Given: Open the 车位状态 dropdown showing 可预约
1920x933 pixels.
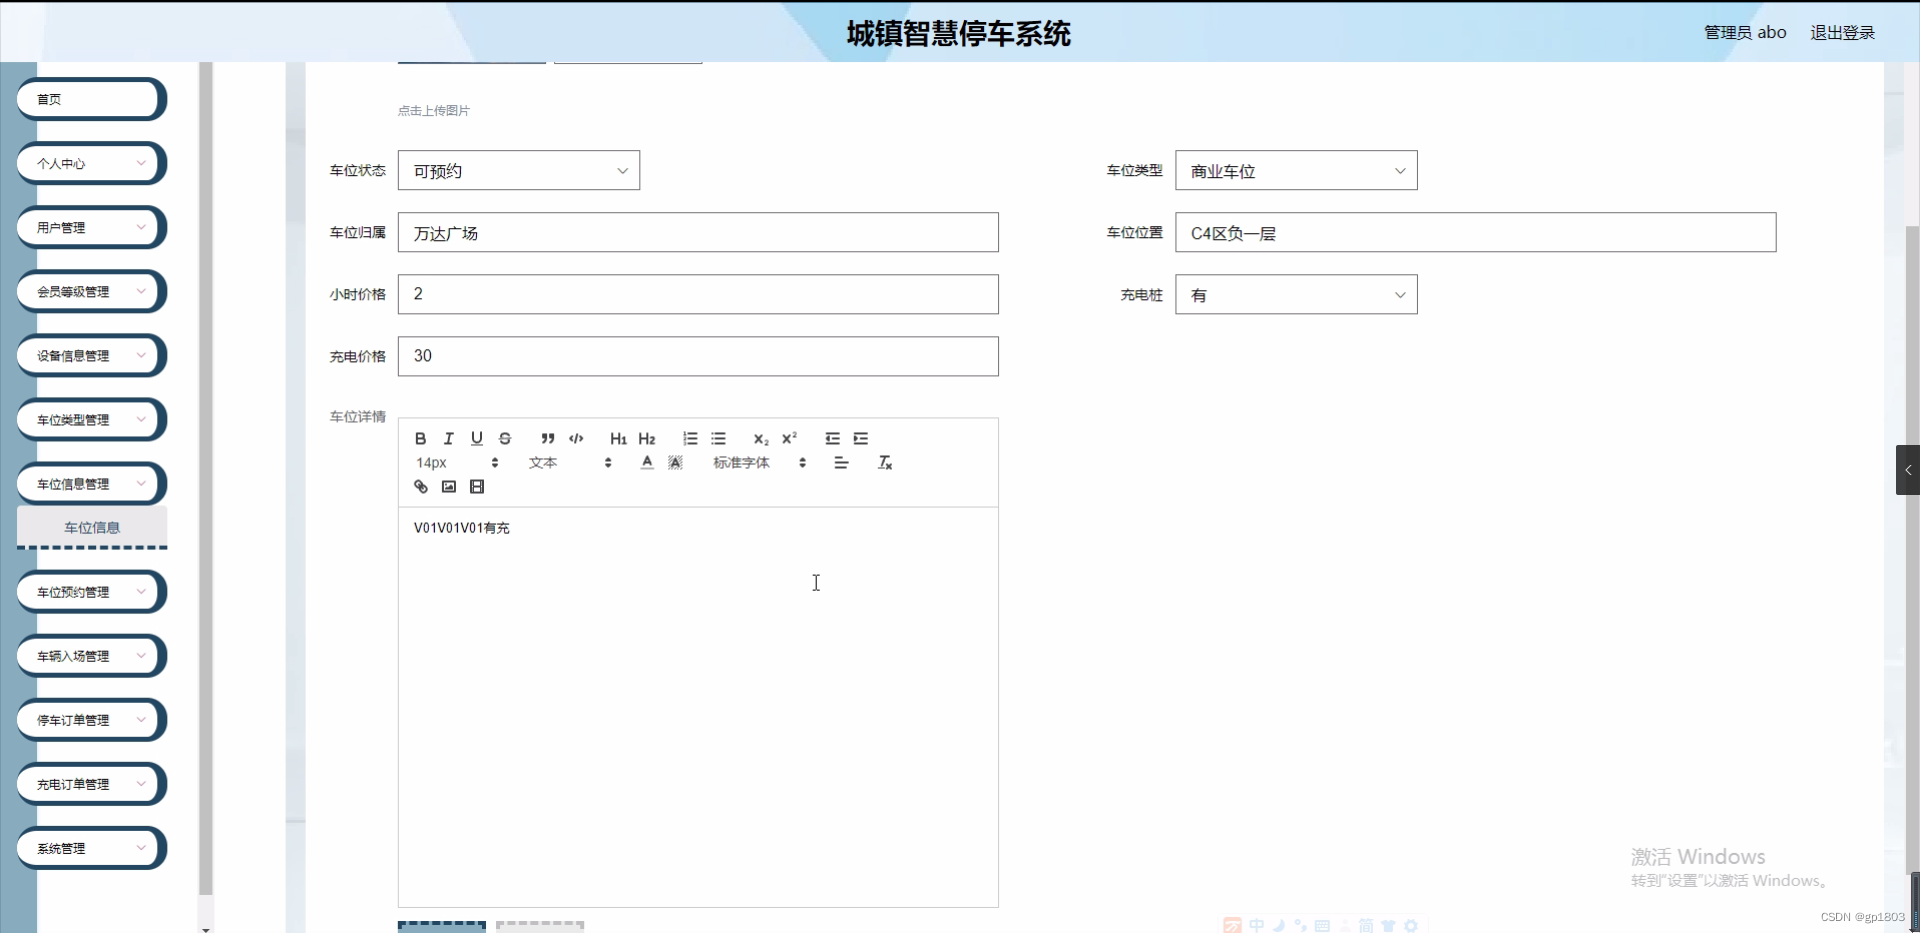Looking at the screenshot, I should pyautogui.click(x=519, y=171).
